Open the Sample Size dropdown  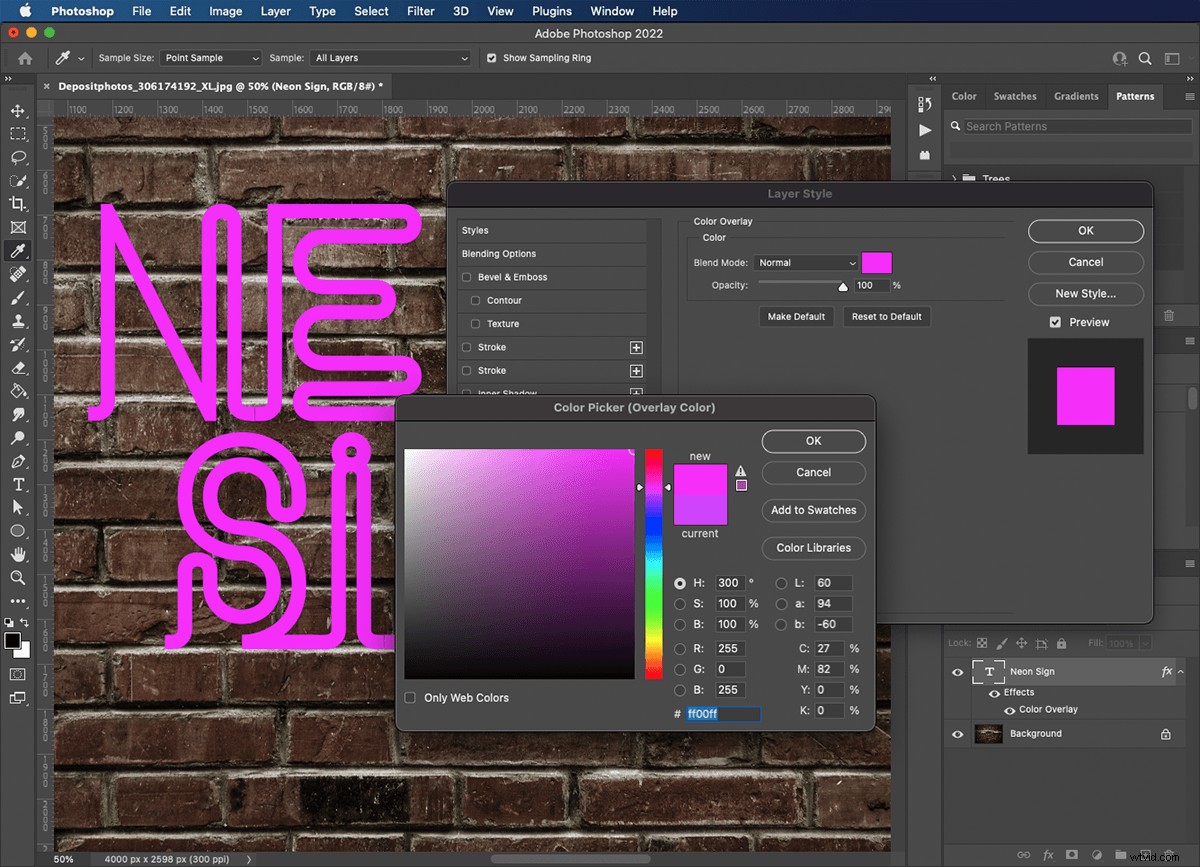[210, 57]
